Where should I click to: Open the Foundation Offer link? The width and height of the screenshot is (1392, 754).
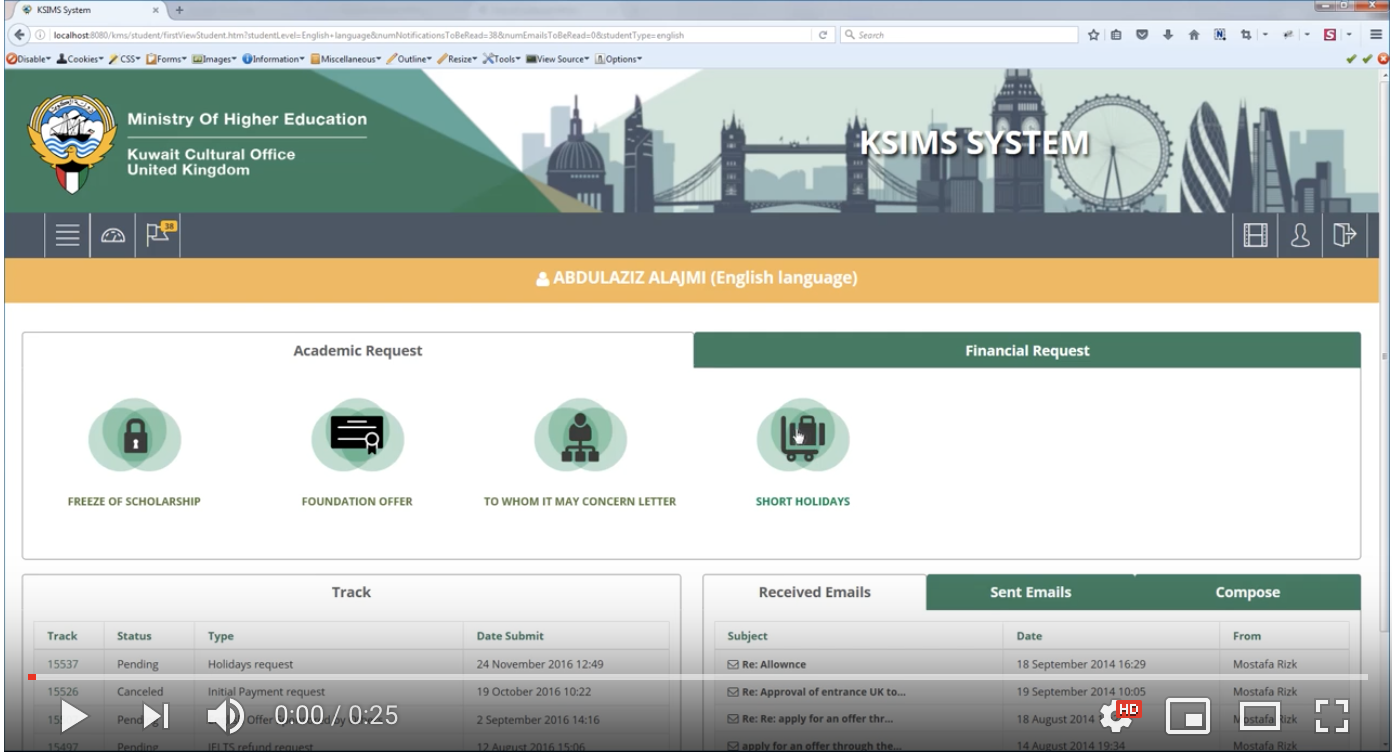[x=357, y=501]
